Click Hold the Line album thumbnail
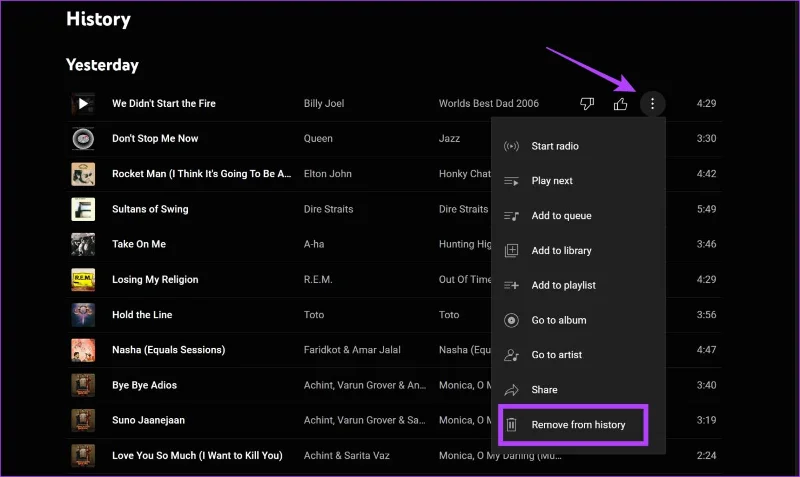Screen dimensions: 800x477 pyautogui.click(x=83, y=315)
